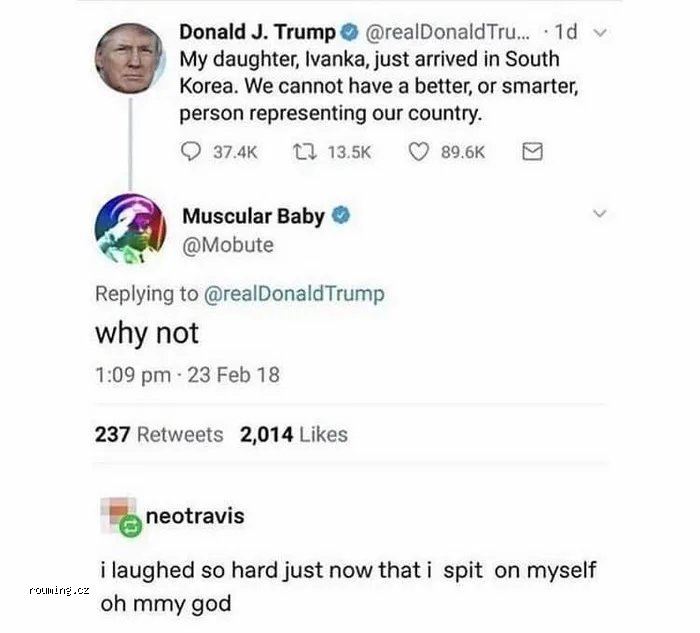The width and height of the screenshot is (700, 633).
Task: Click the "why not" reply text
Action: 147,333
